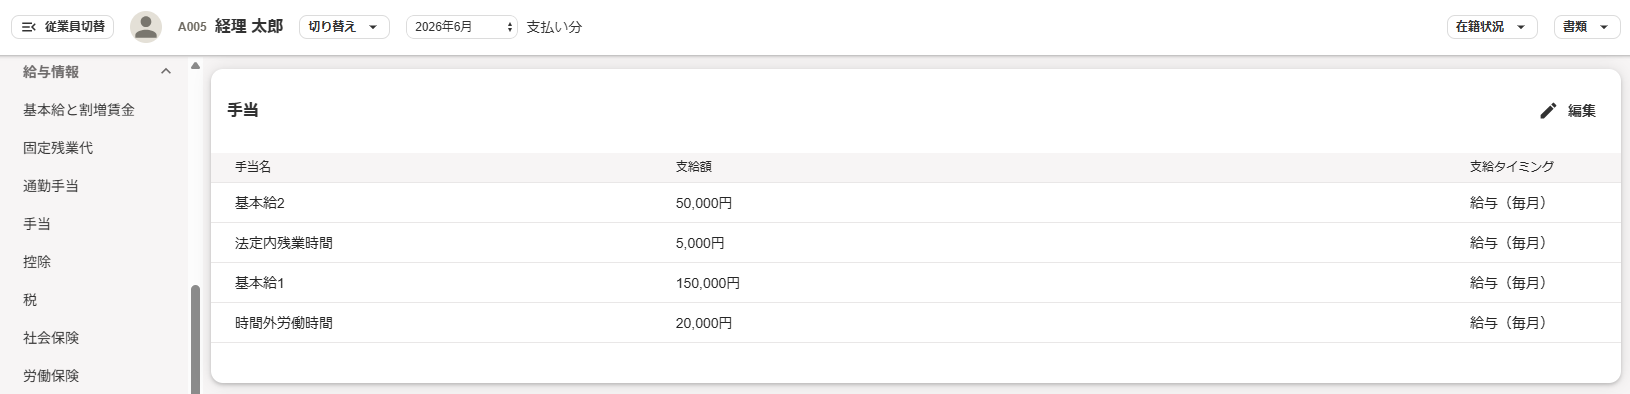Image resolution: width=1630 pixels, height=394 pixels.
Task: Open the 切り替え dropdown
Action: pos(344,27)
